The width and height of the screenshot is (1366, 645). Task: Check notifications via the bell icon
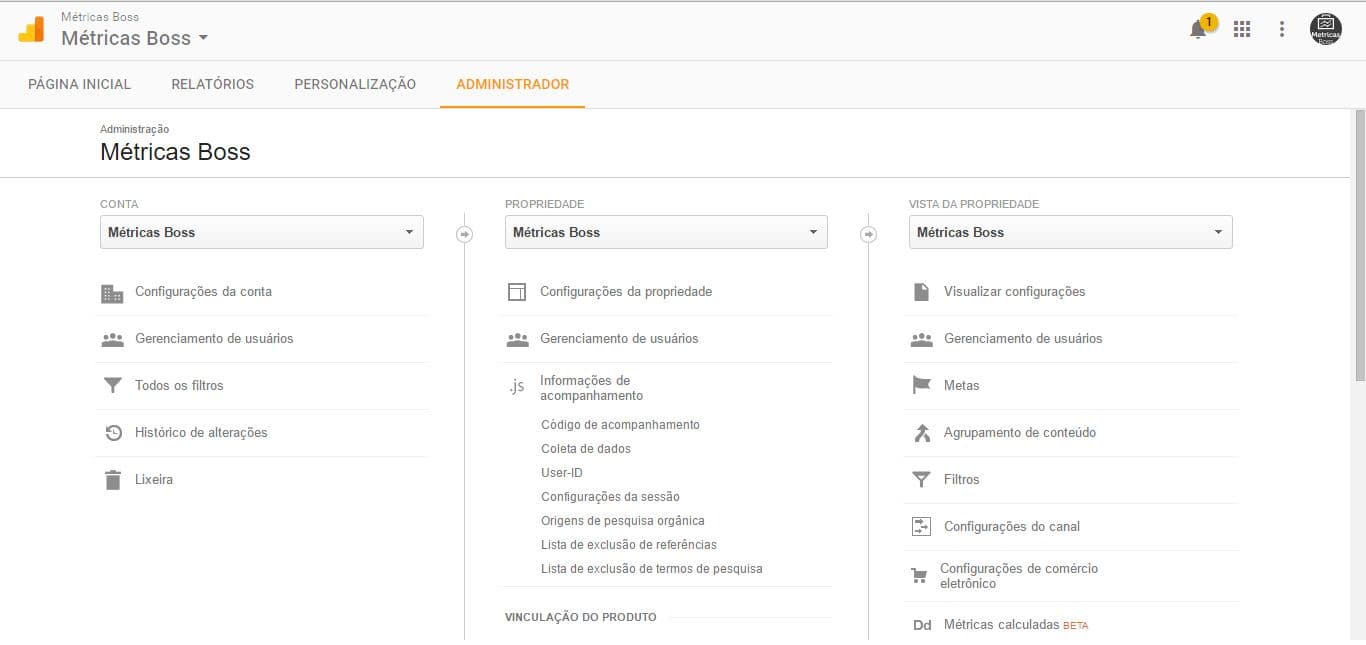[x=1197, y=28]
